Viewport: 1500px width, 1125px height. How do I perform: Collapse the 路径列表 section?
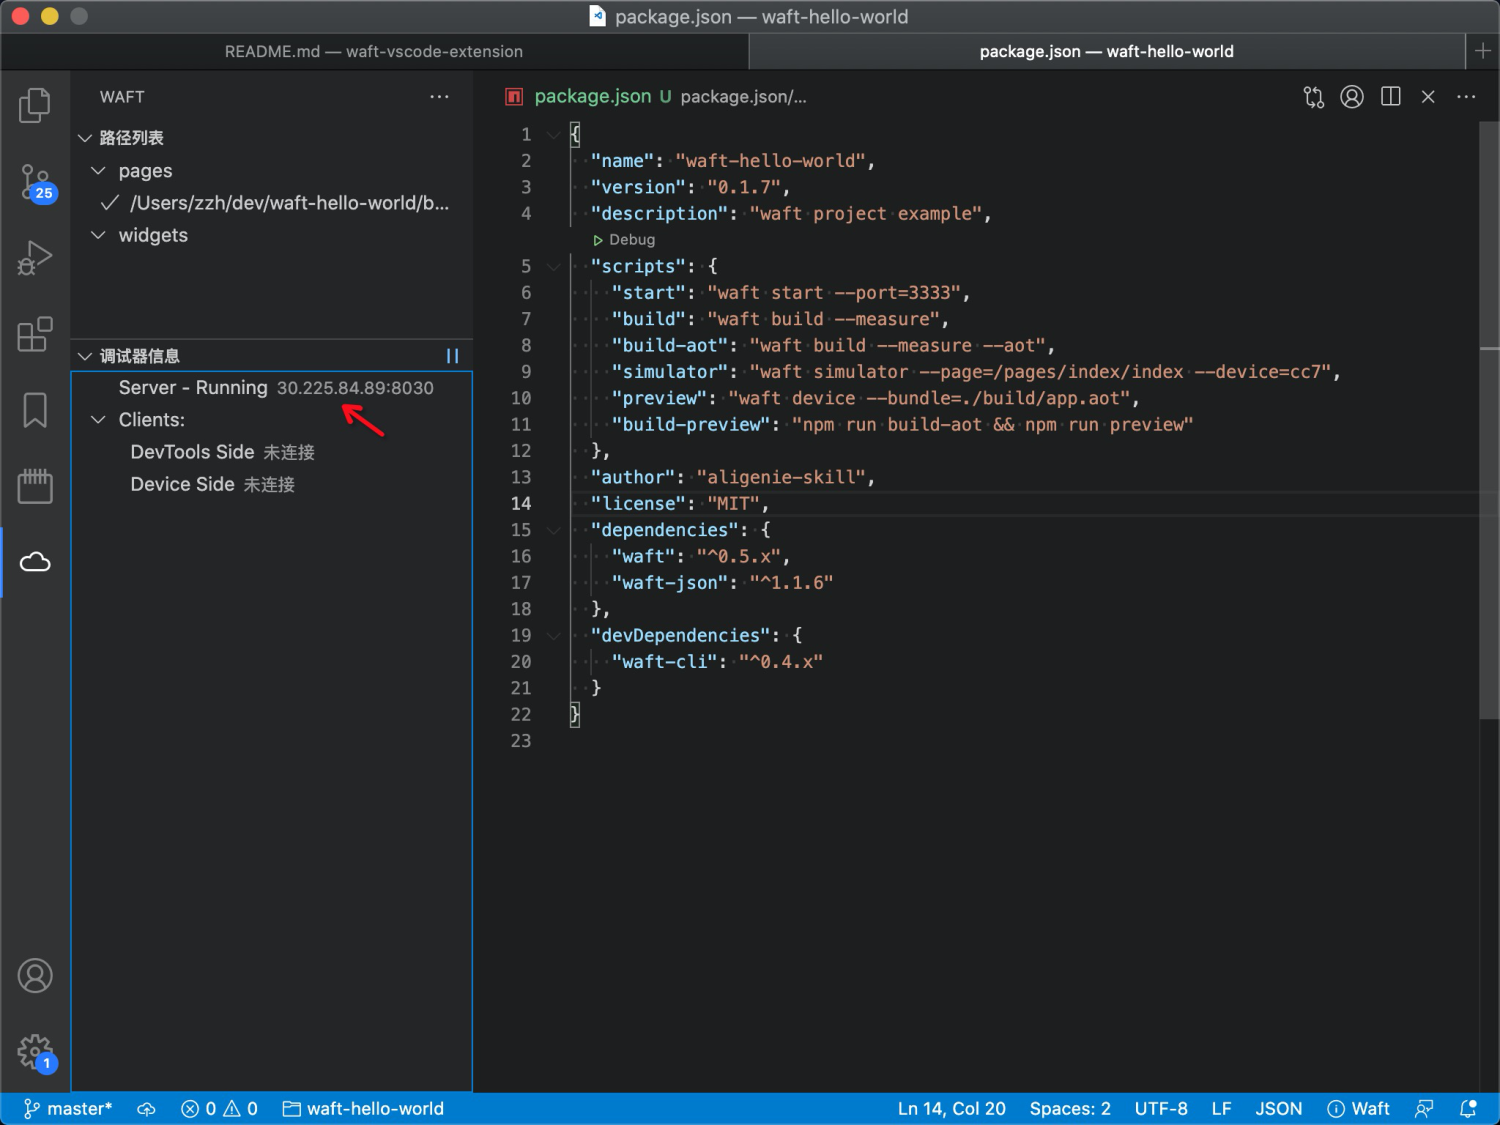click(x=85, y=138)
